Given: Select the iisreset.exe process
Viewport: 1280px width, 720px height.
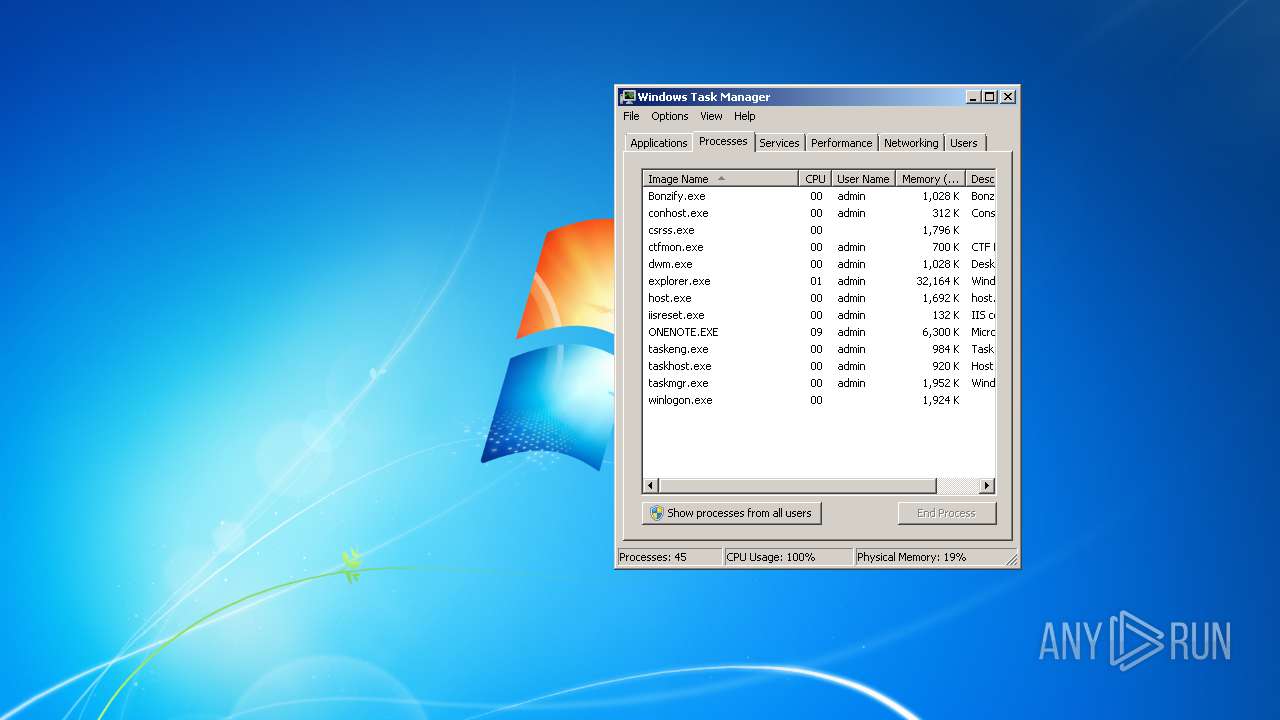Looking at the screenshot, I should click(x=819, y=315).
